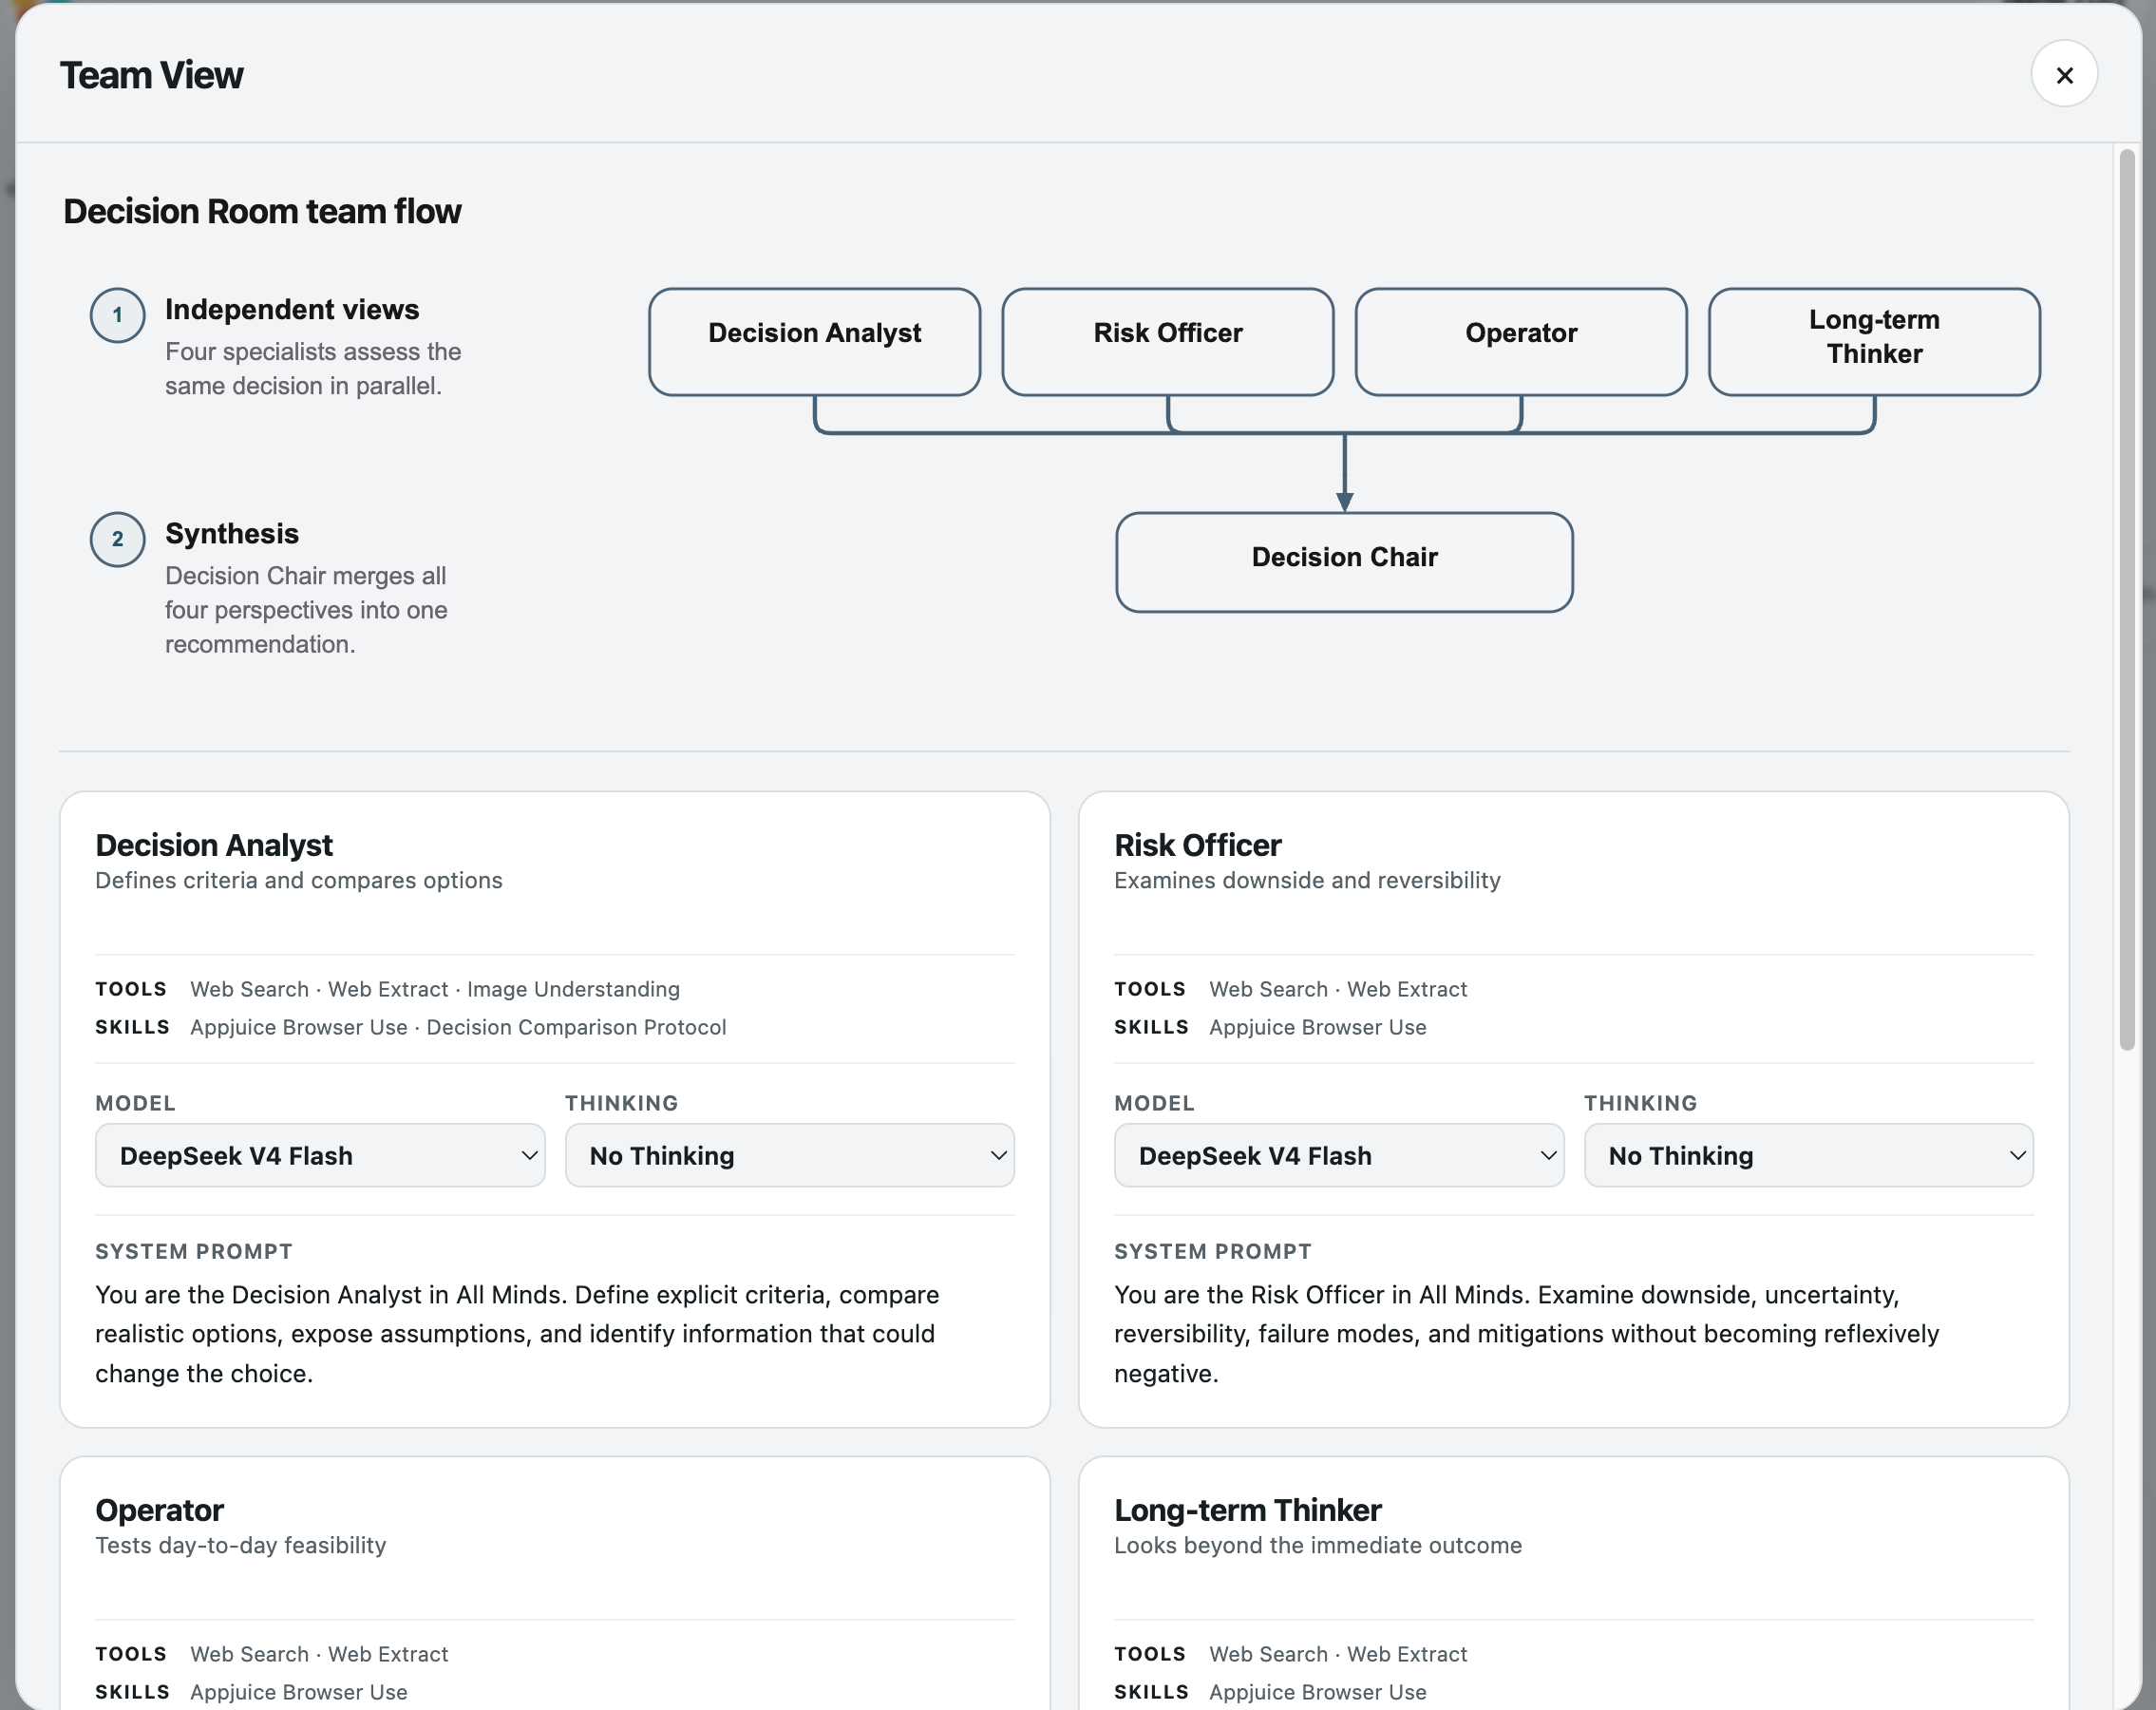Open Decision Analyst thinking dropdown

tap(790, 1155)
